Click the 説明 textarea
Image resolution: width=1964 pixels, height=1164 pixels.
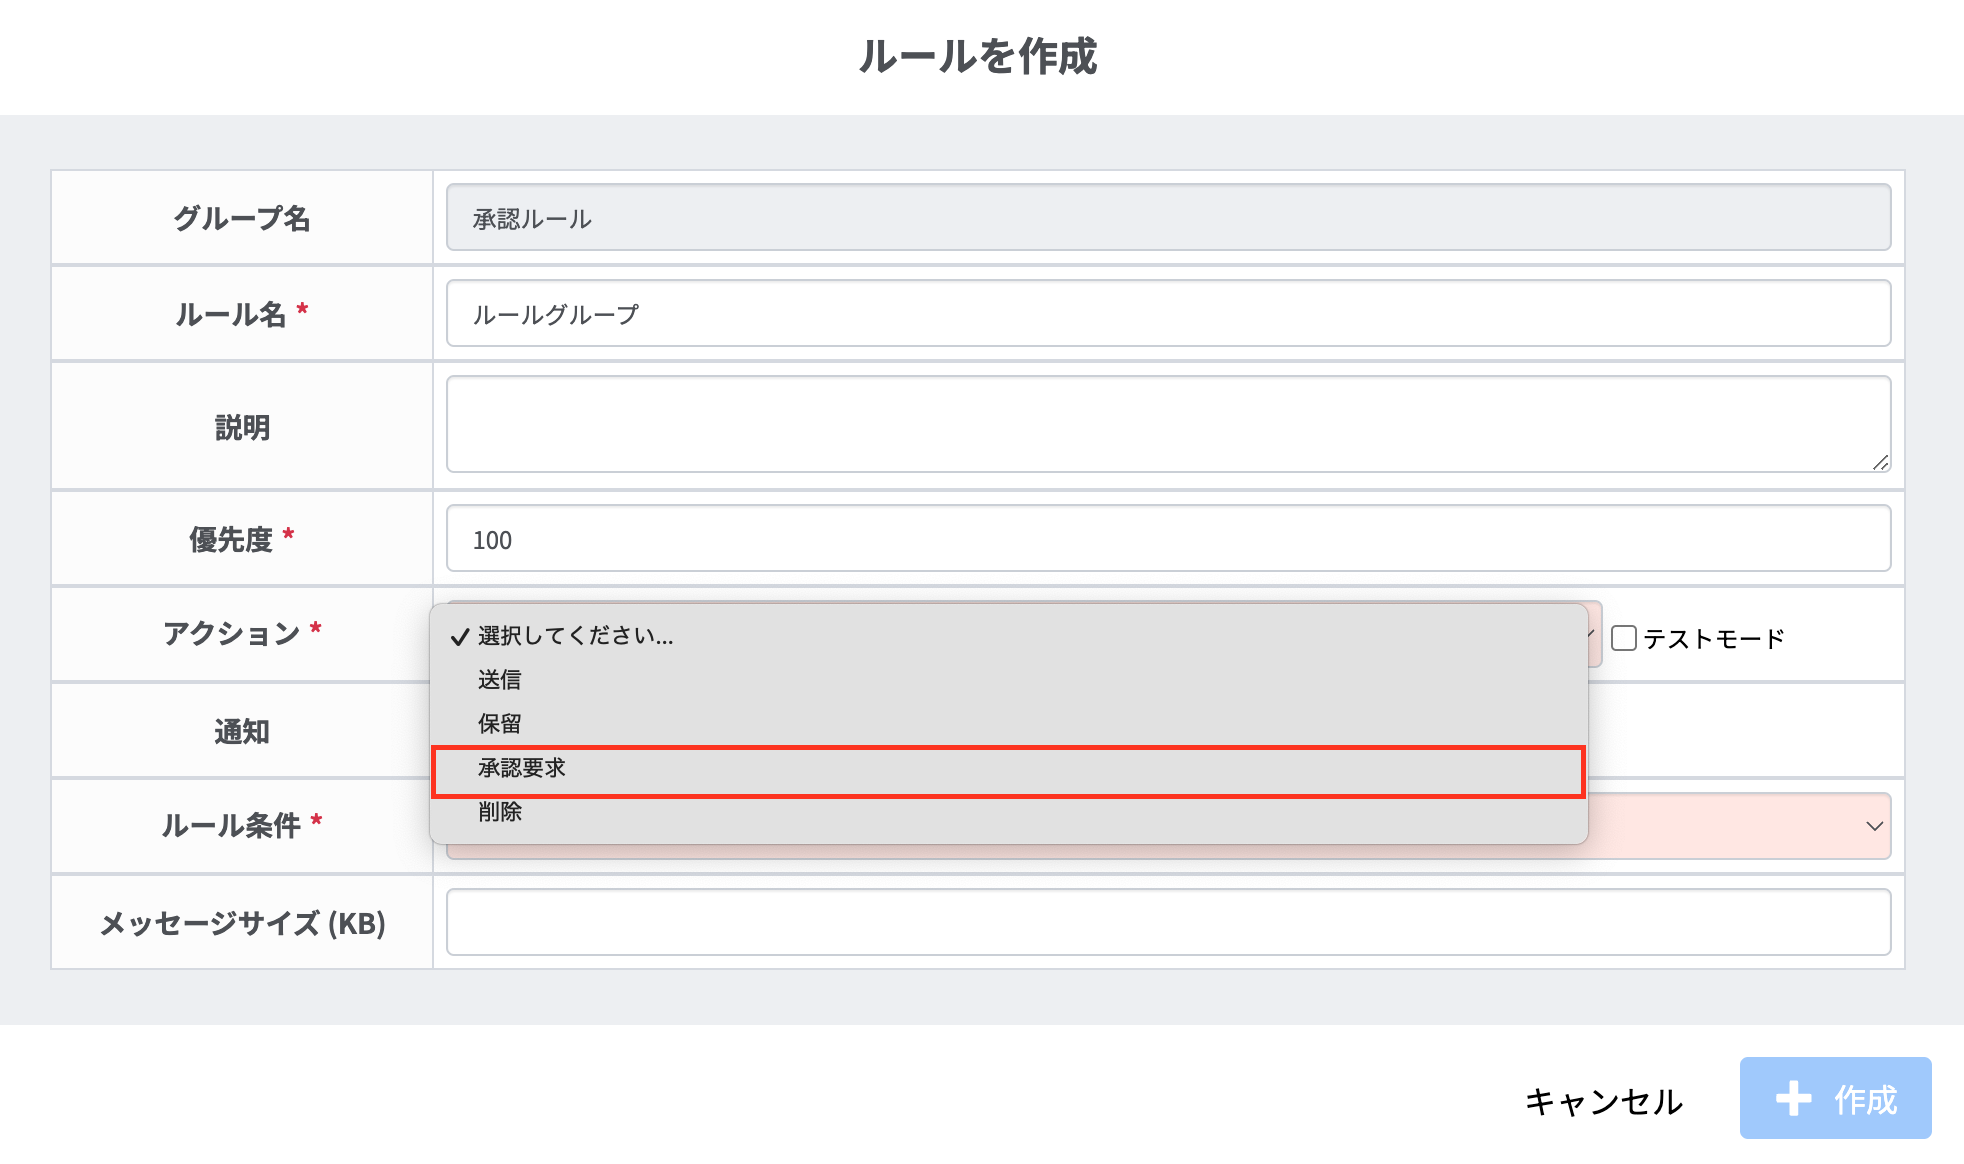(x=1168, y=424)
